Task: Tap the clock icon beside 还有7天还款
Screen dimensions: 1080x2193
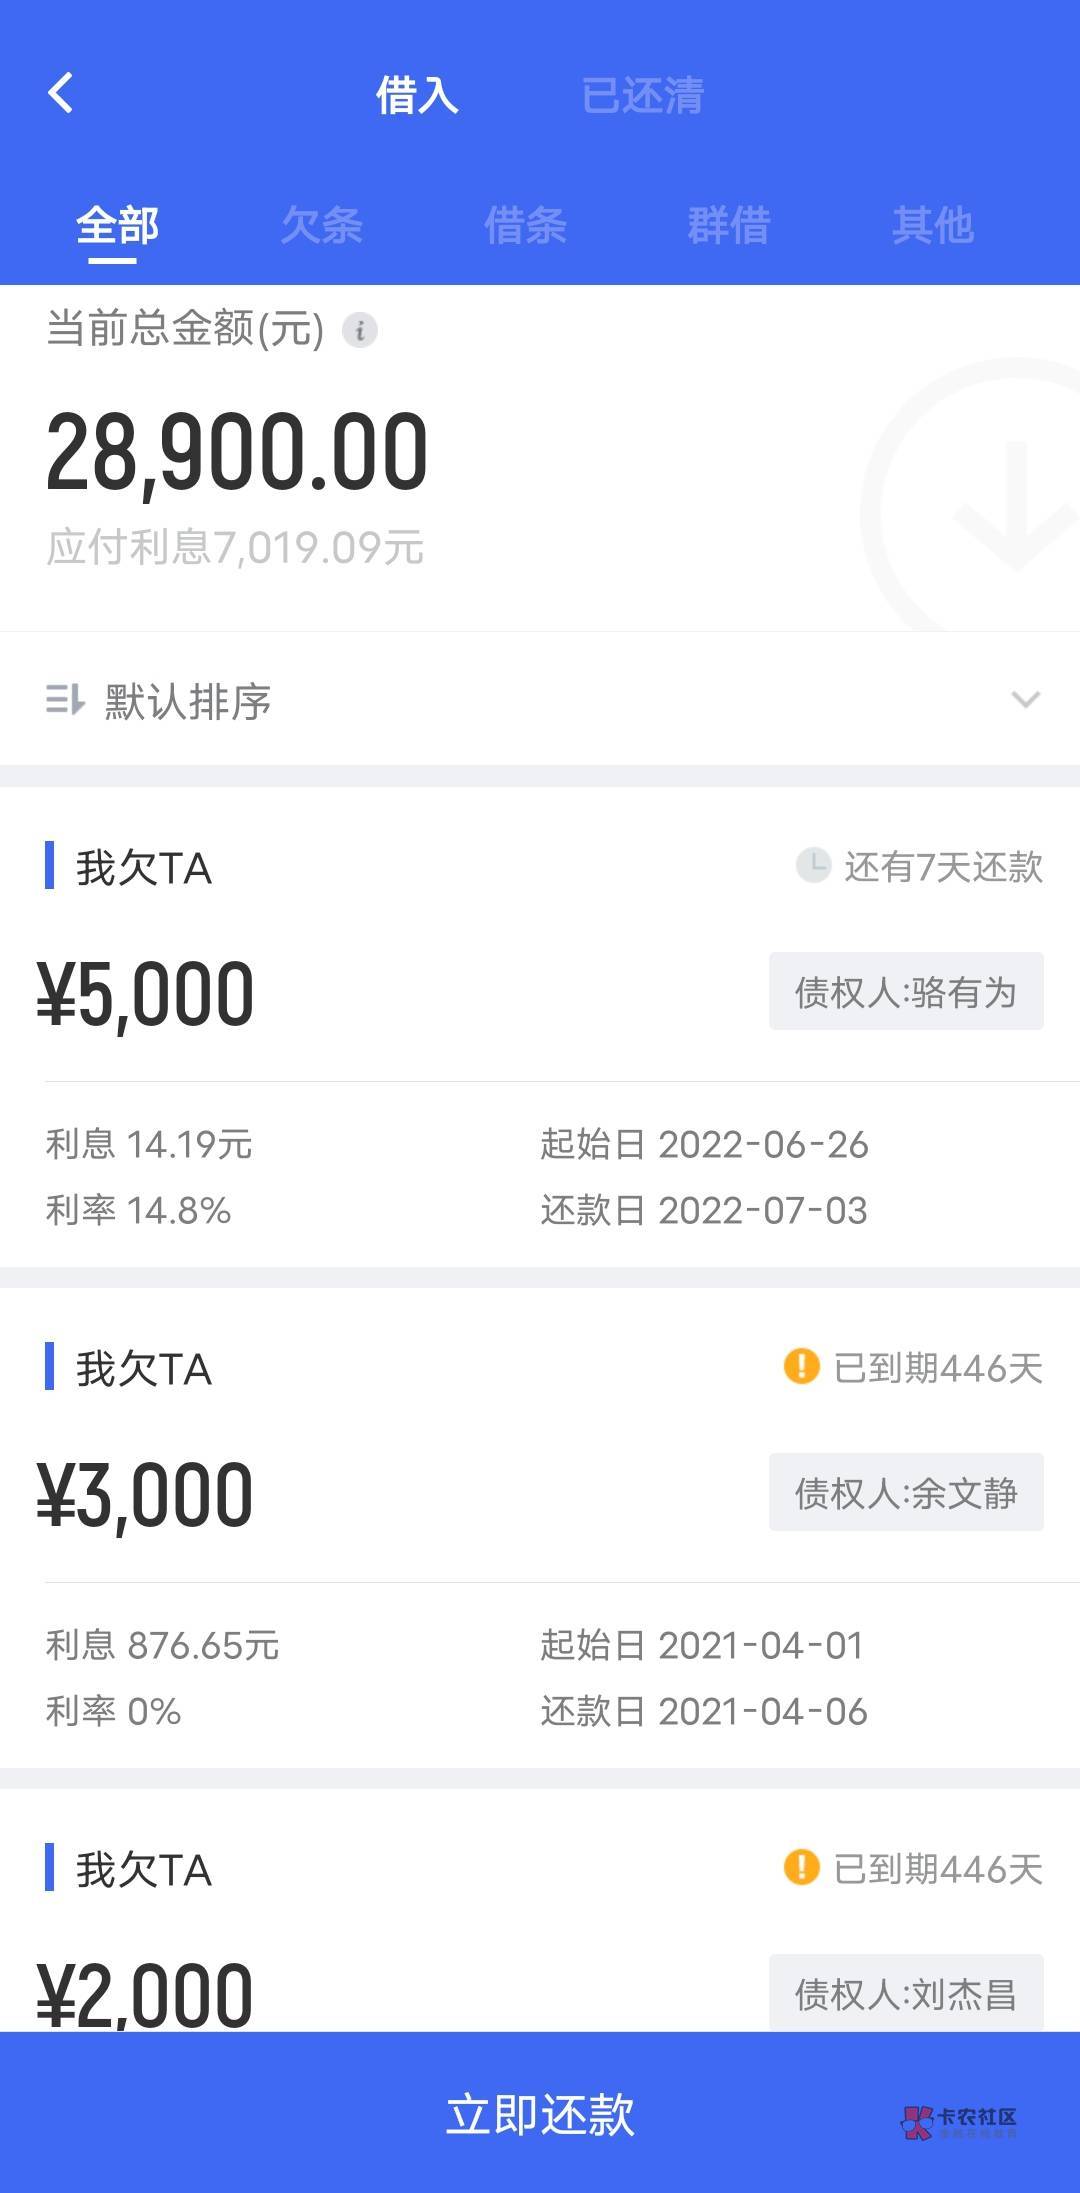Action: [x=813, y=865]
